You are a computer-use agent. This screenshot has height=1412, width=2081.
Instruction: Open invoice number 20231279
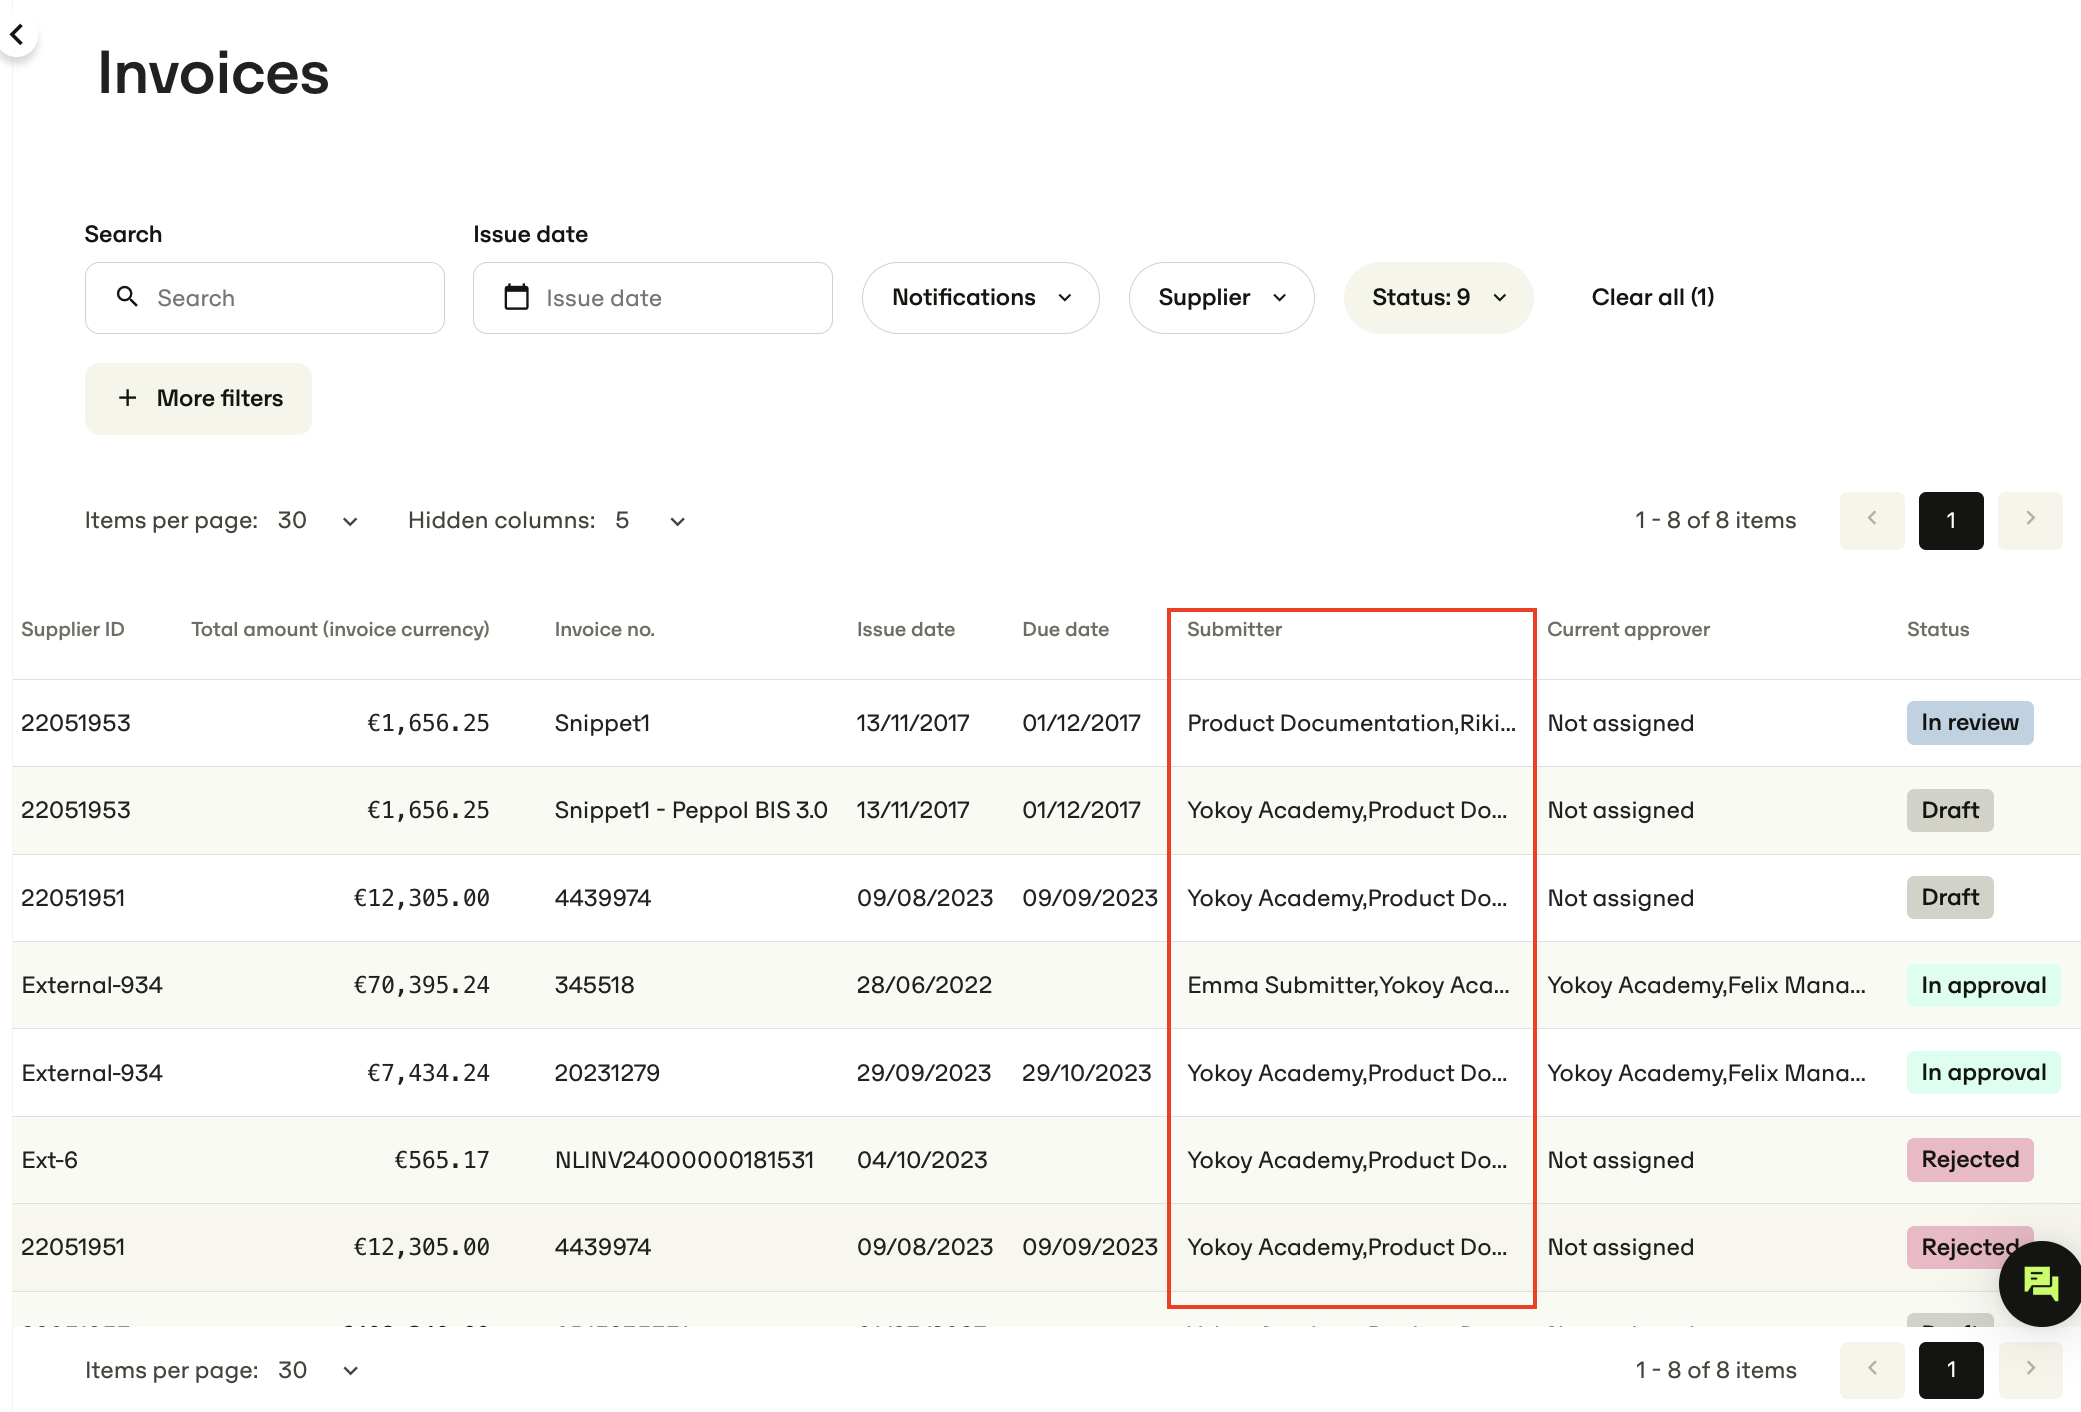pos(607,1073)
